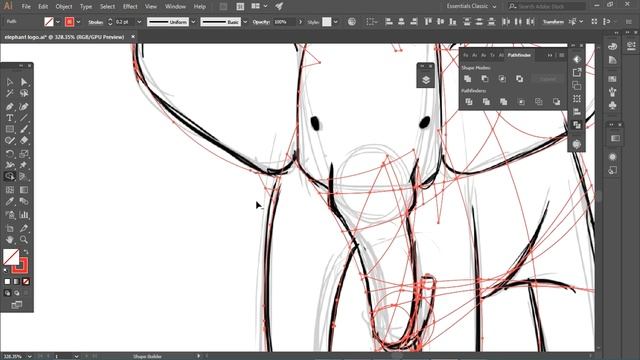Open Essentials Classic workspace switcher
Screen dimensions: 640x360
(471, 6)
